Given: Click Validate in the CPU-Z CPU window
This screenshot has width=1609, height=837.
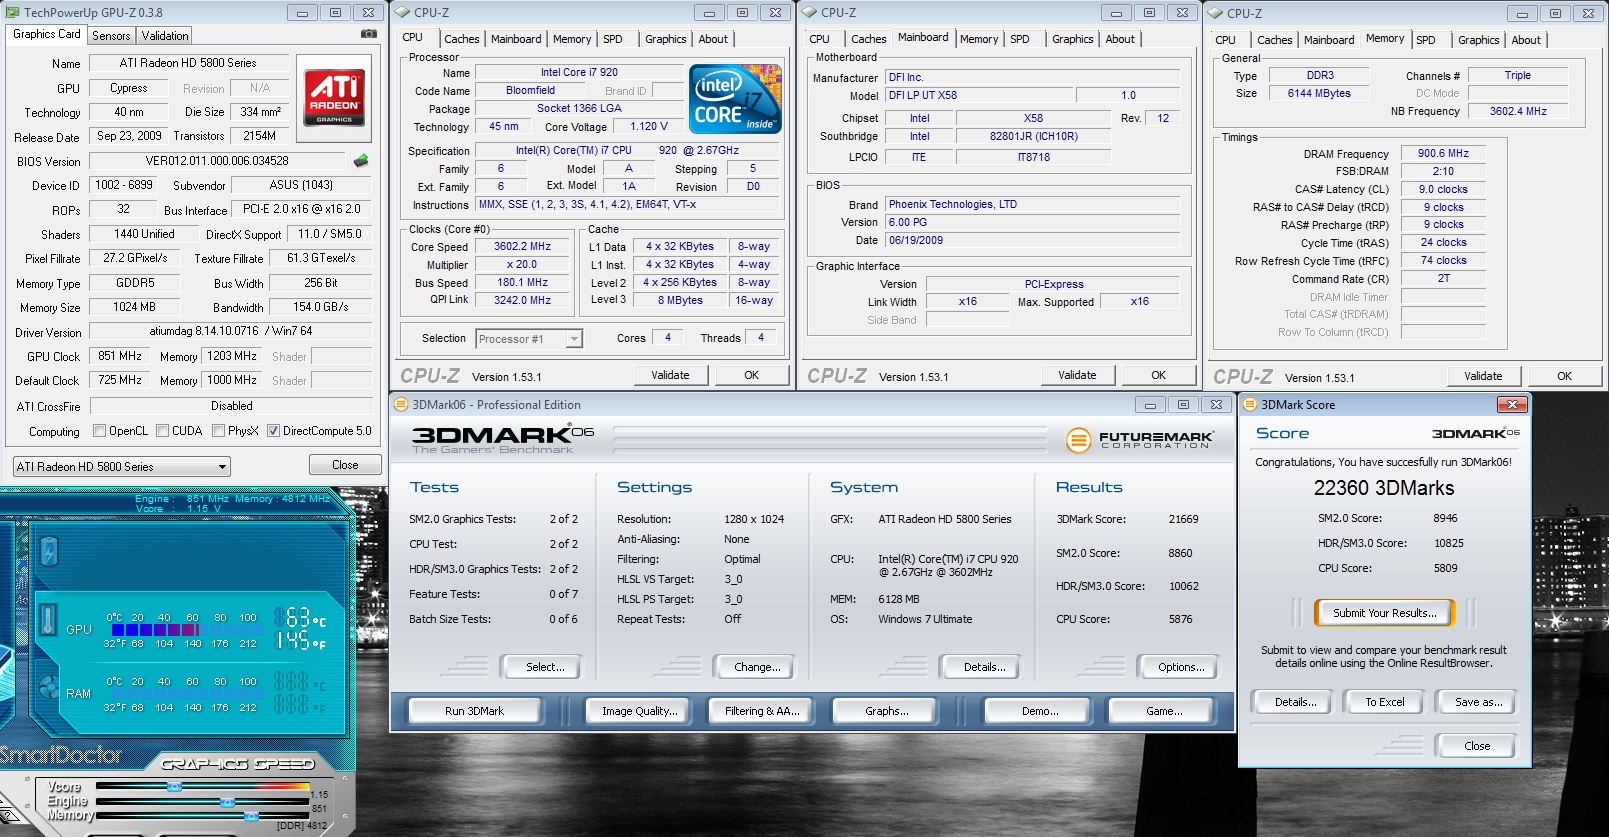Looking at the screenshot, I should [x=670, y=375].
